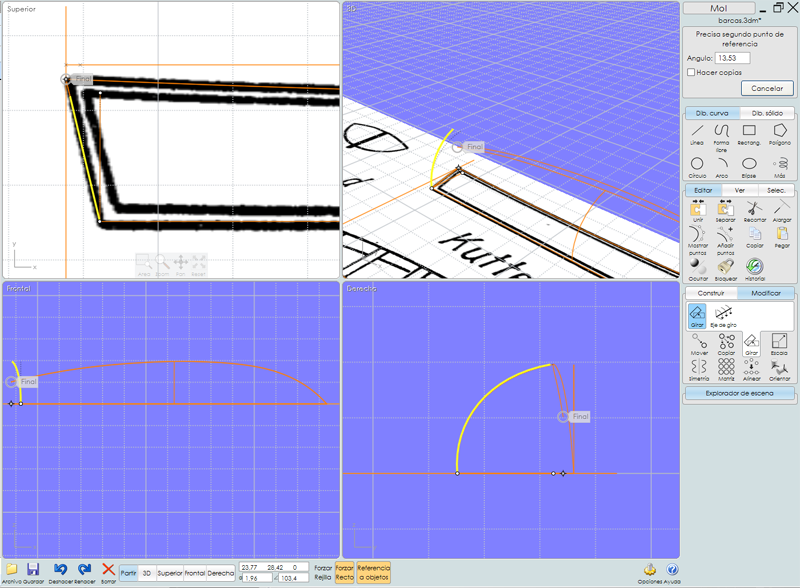Switch to the Superior view button
The image size is (800, 588).
[170, 573]
